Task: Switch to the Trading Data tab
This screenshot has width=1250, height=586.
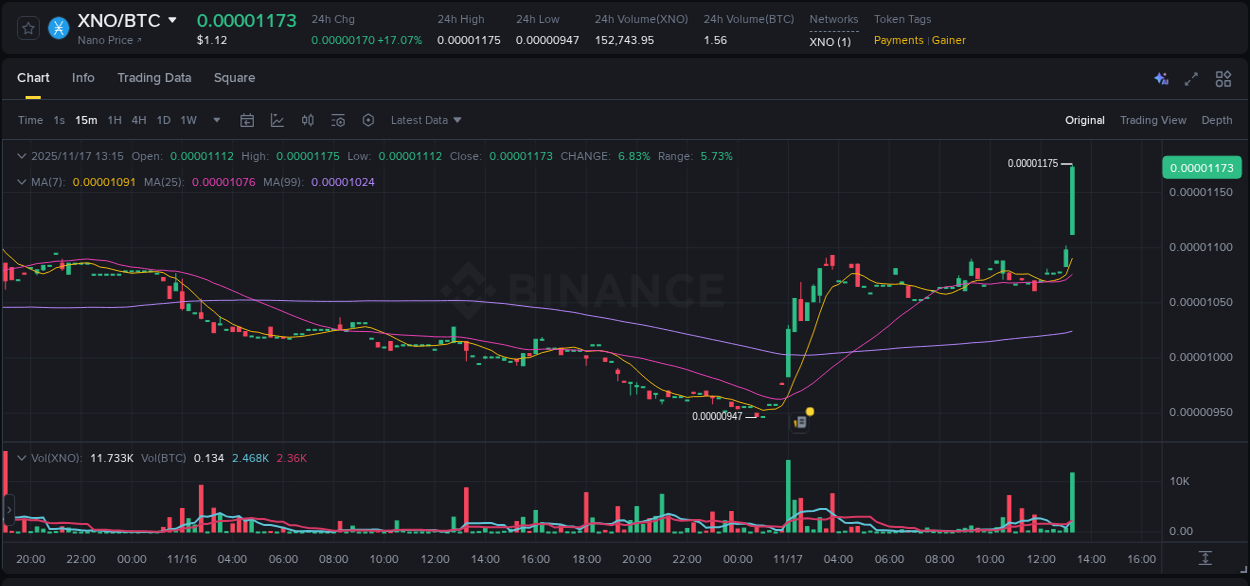Action: (x=154, y=78)
